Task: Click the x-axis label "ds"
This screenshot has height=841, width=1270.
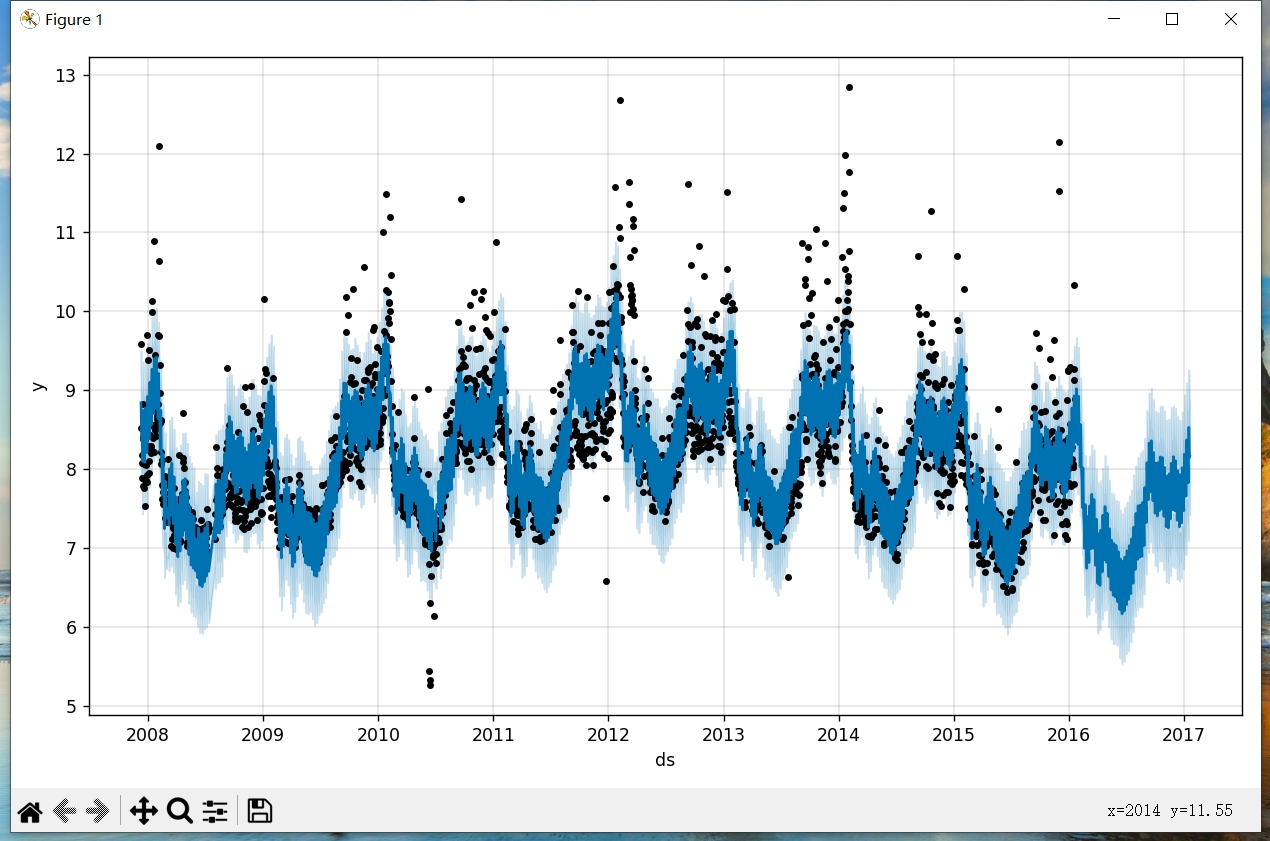Action: (x=665, y=760)
